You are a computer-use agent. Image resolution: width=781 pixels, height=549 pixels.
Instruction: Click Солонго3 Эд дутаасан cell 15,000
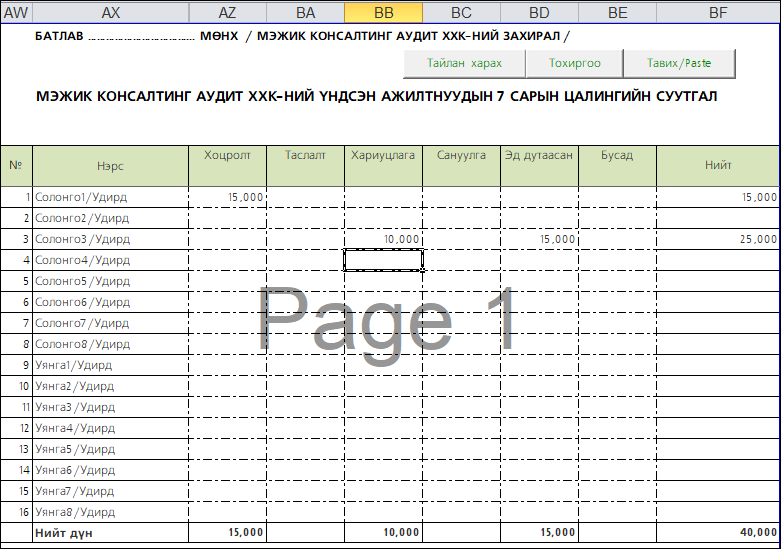click(x=539, y=239)
